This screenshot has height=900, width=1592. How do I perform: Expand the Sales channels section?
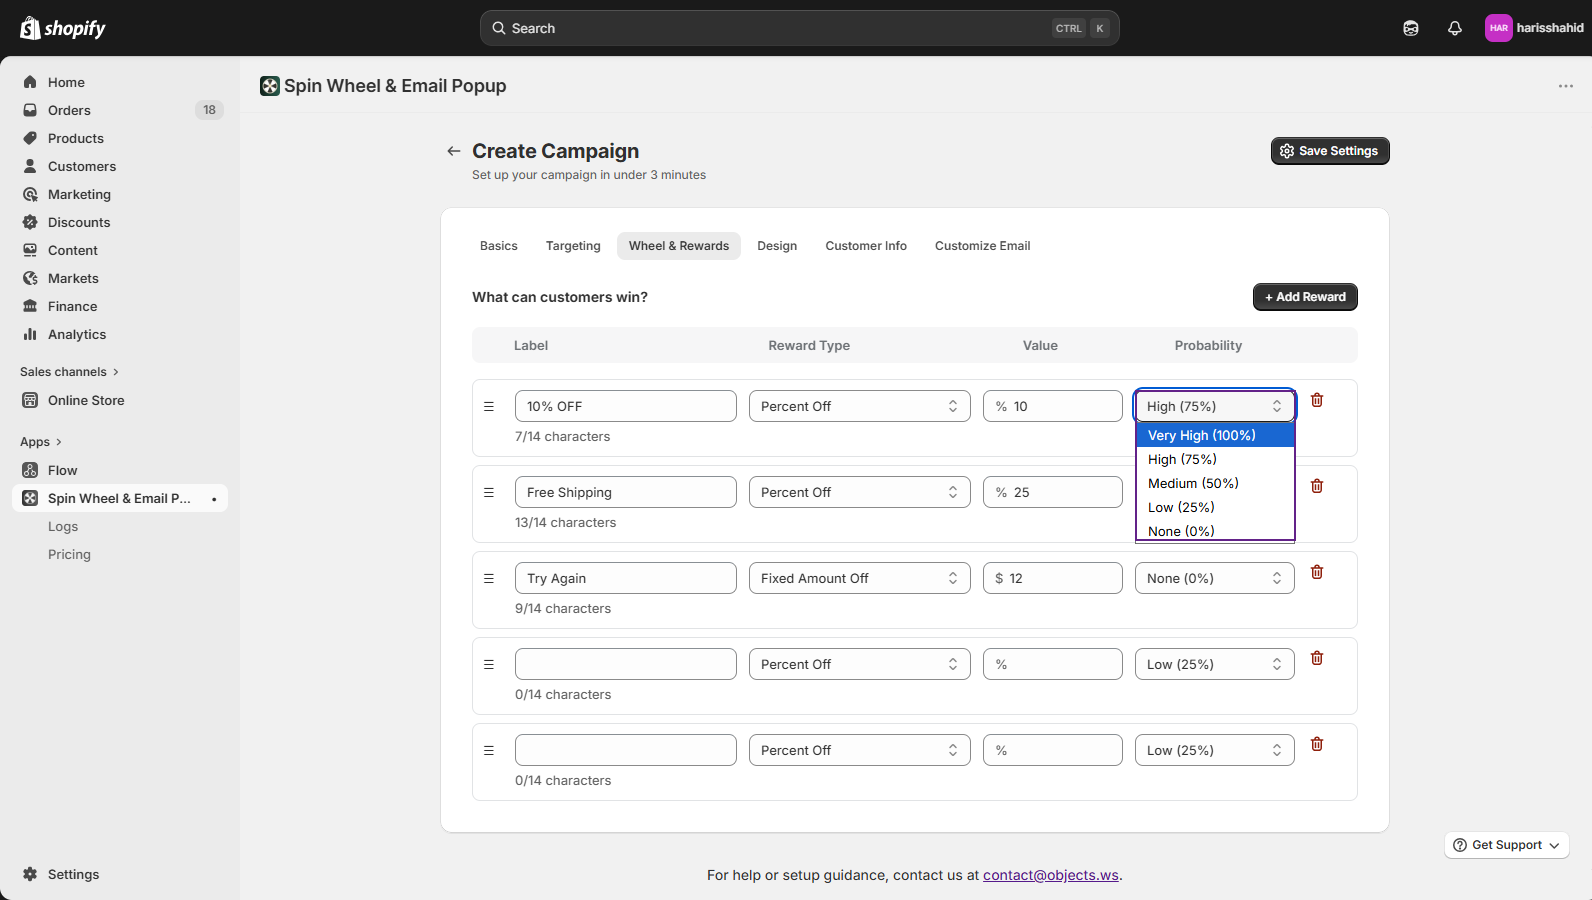[x=69, y=372]
